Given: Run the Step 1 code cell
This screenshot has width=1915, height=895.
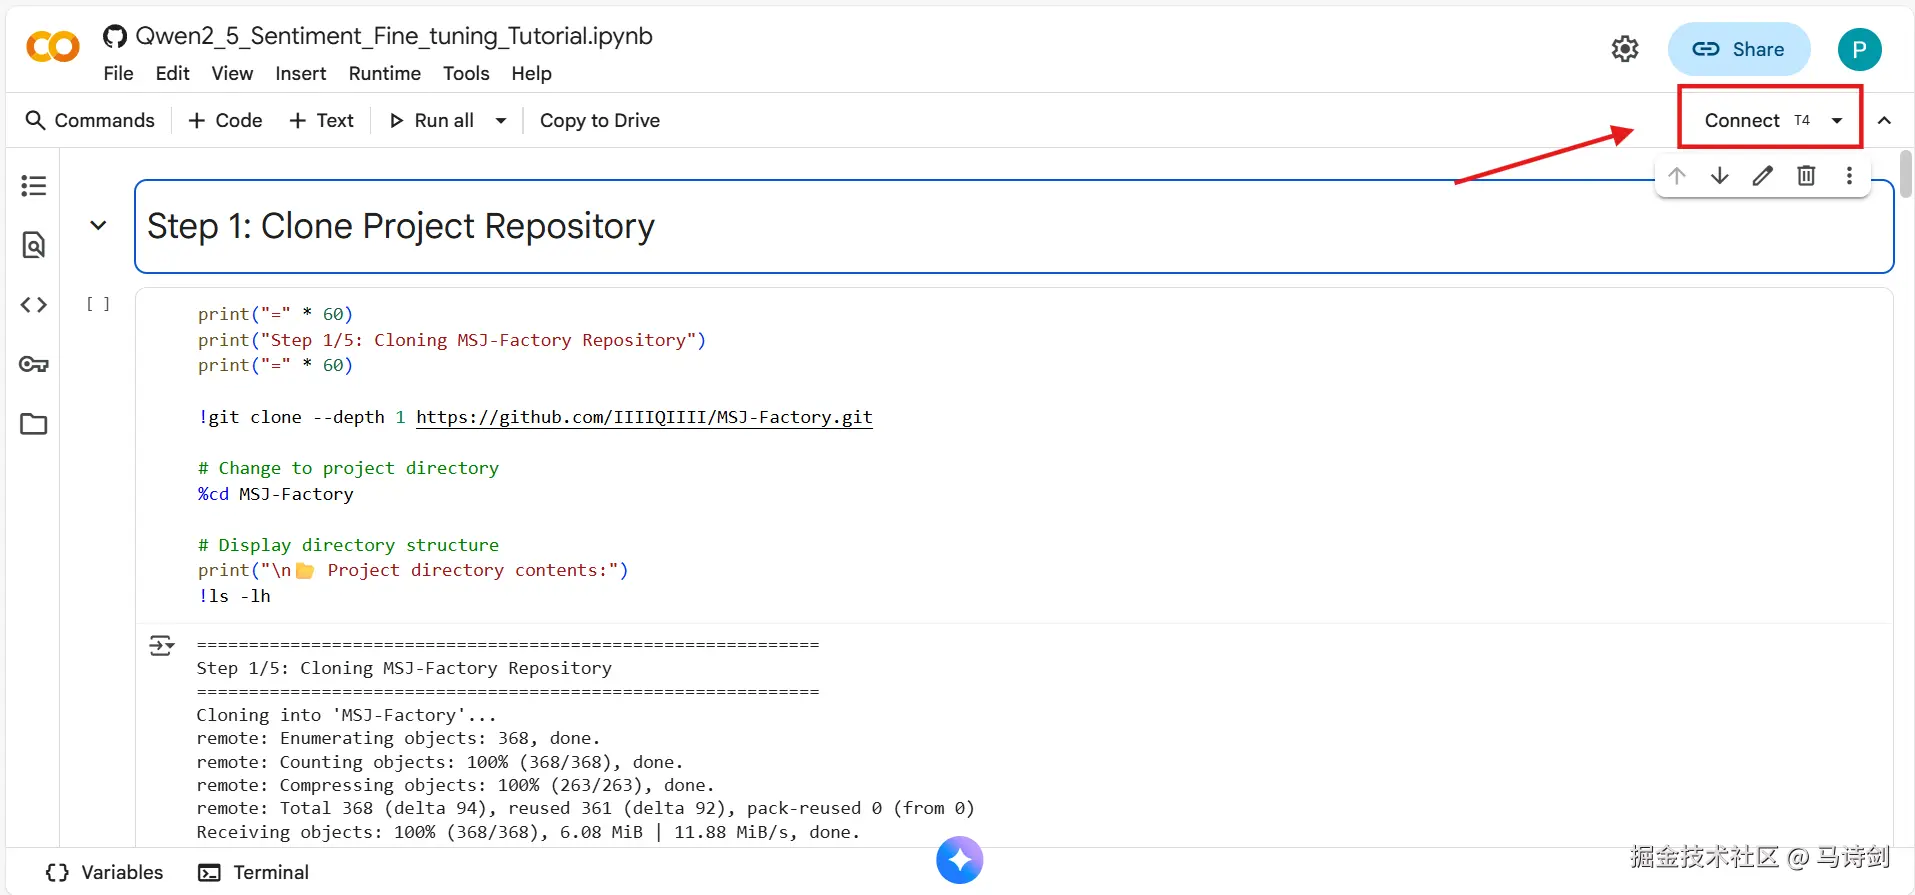Looking at the screenshot, I should pyautogui.click(x=98, y=304).
